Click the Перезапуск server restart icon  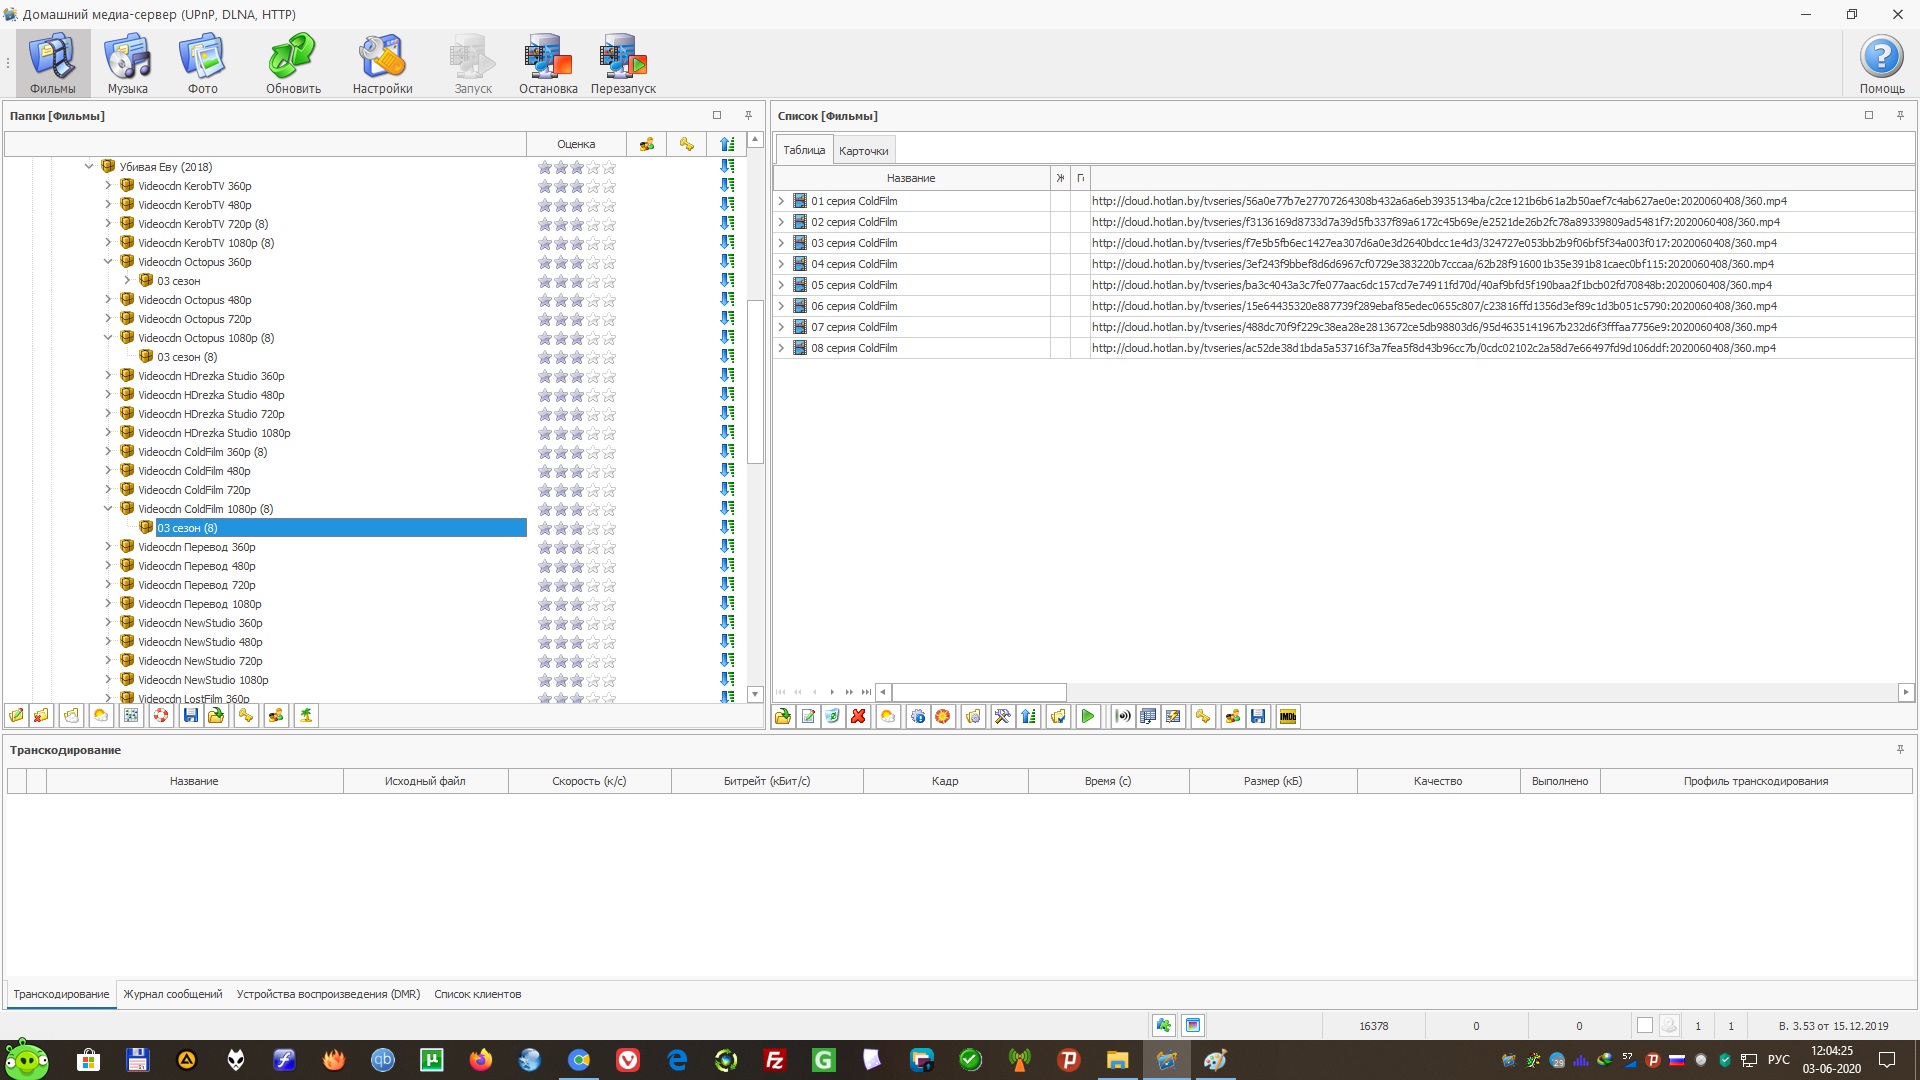pos(623,62)
